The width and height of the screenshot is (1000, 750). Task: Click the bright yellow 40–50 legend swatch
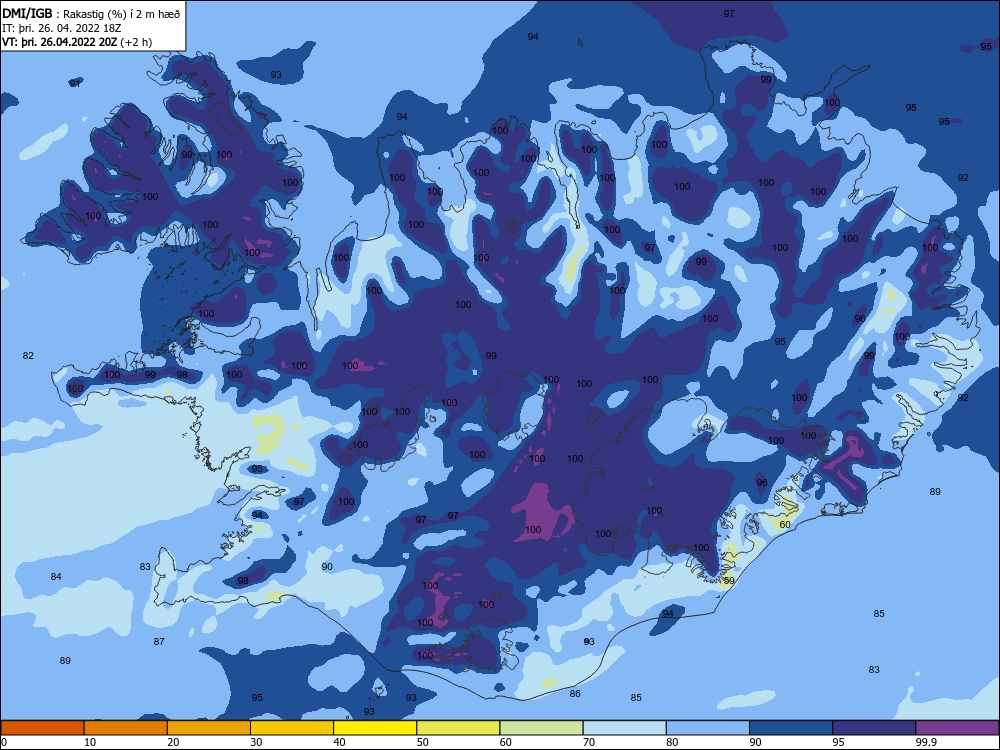tap(375, 728)
